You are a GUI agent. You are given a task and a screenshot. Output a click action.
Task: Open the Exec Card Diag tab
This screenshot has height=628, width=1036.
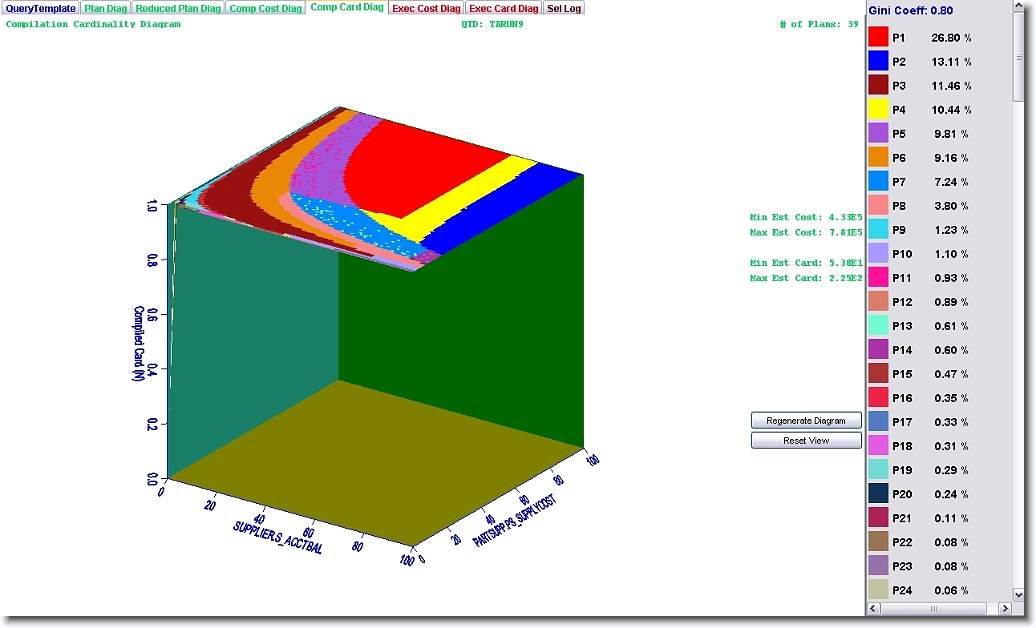click(x=505, y=8)
